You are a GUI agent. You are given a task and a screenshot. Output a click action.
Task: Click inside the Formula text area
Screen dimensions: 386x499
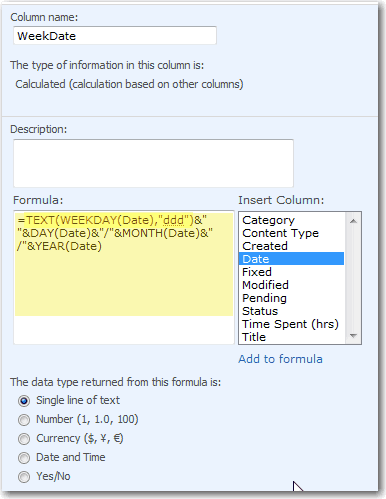tap(124, 277)
